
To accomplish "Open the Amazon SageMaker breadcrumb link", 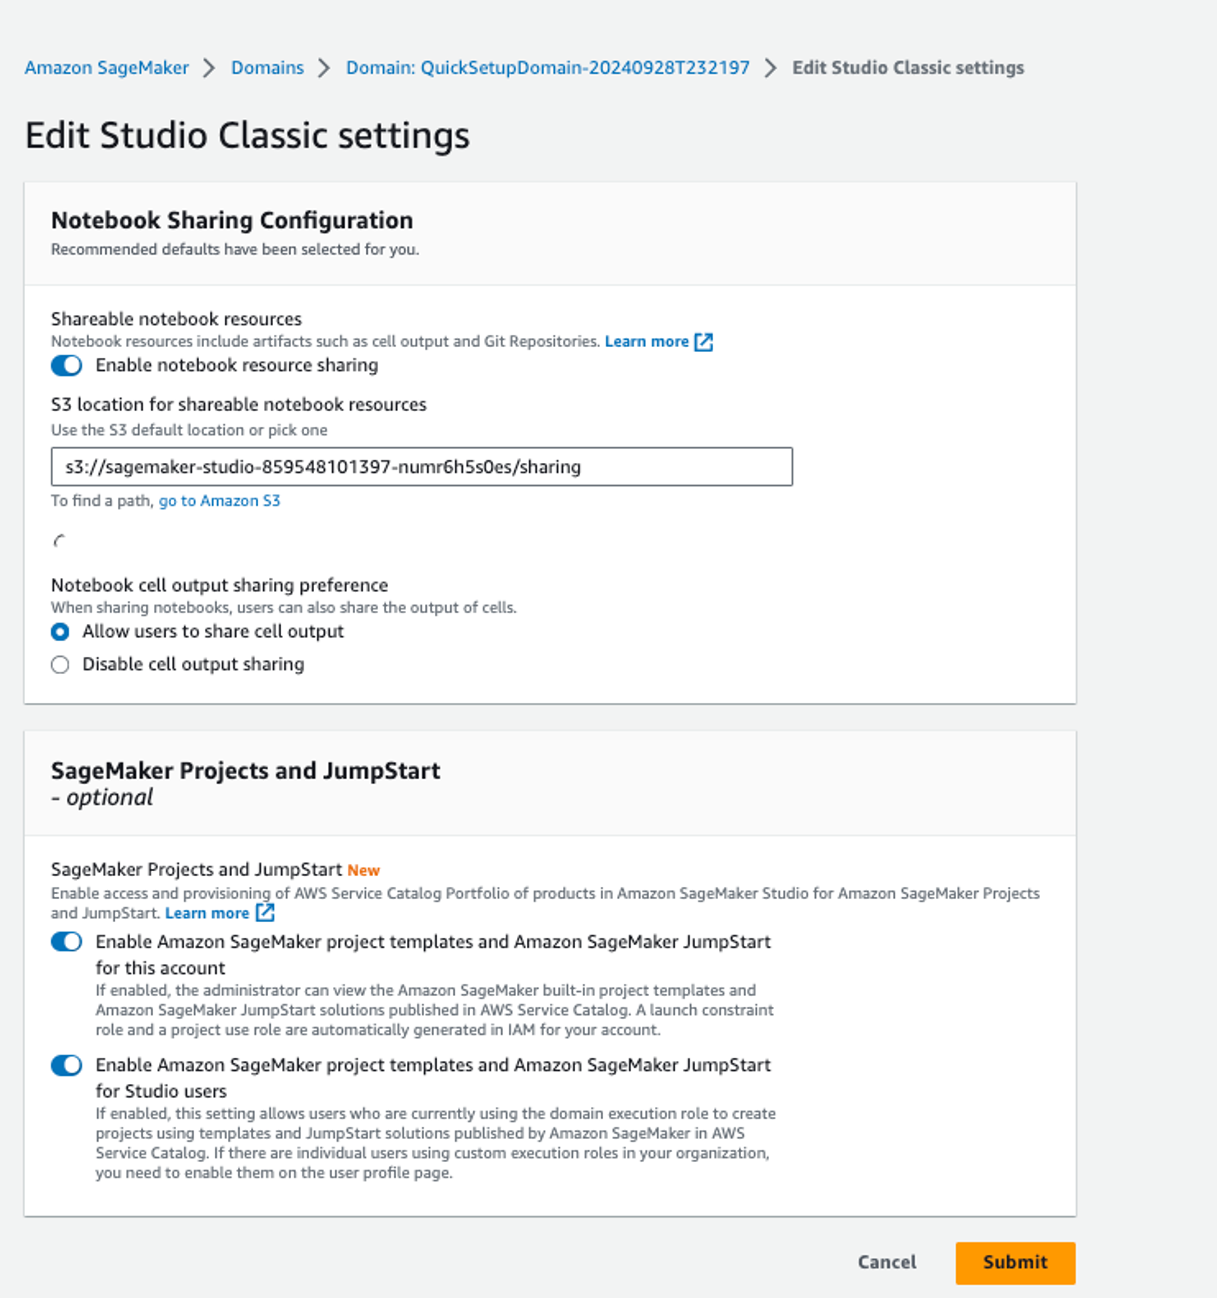I will (107, 67).
